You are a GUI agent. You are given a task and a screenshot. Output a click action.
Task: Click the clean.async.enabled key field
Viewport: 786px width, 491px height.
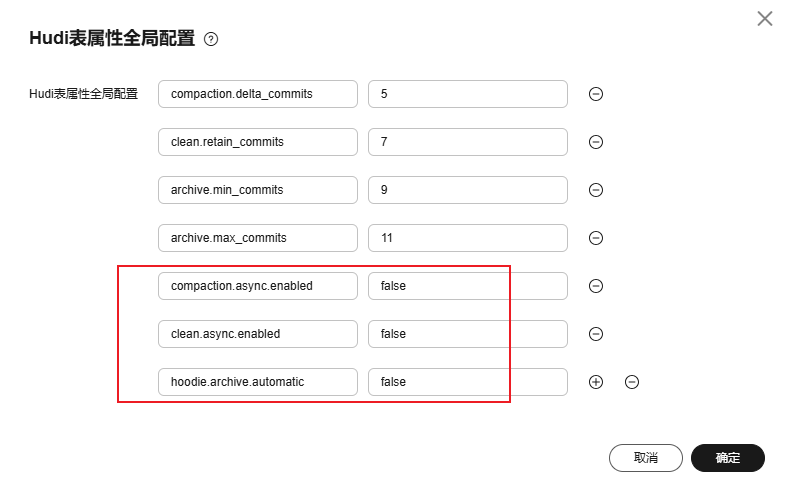(258, 334)
